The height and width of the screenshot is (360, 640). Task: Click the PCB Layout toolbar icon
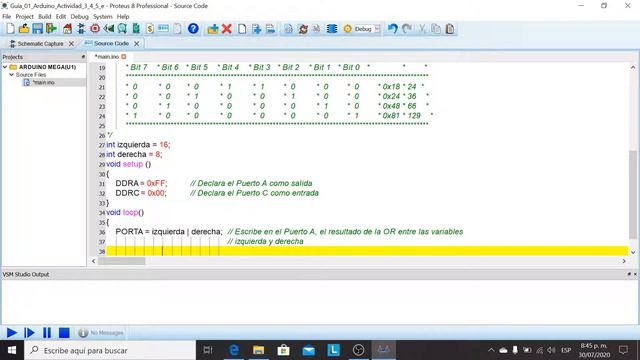tap(95, 29)
